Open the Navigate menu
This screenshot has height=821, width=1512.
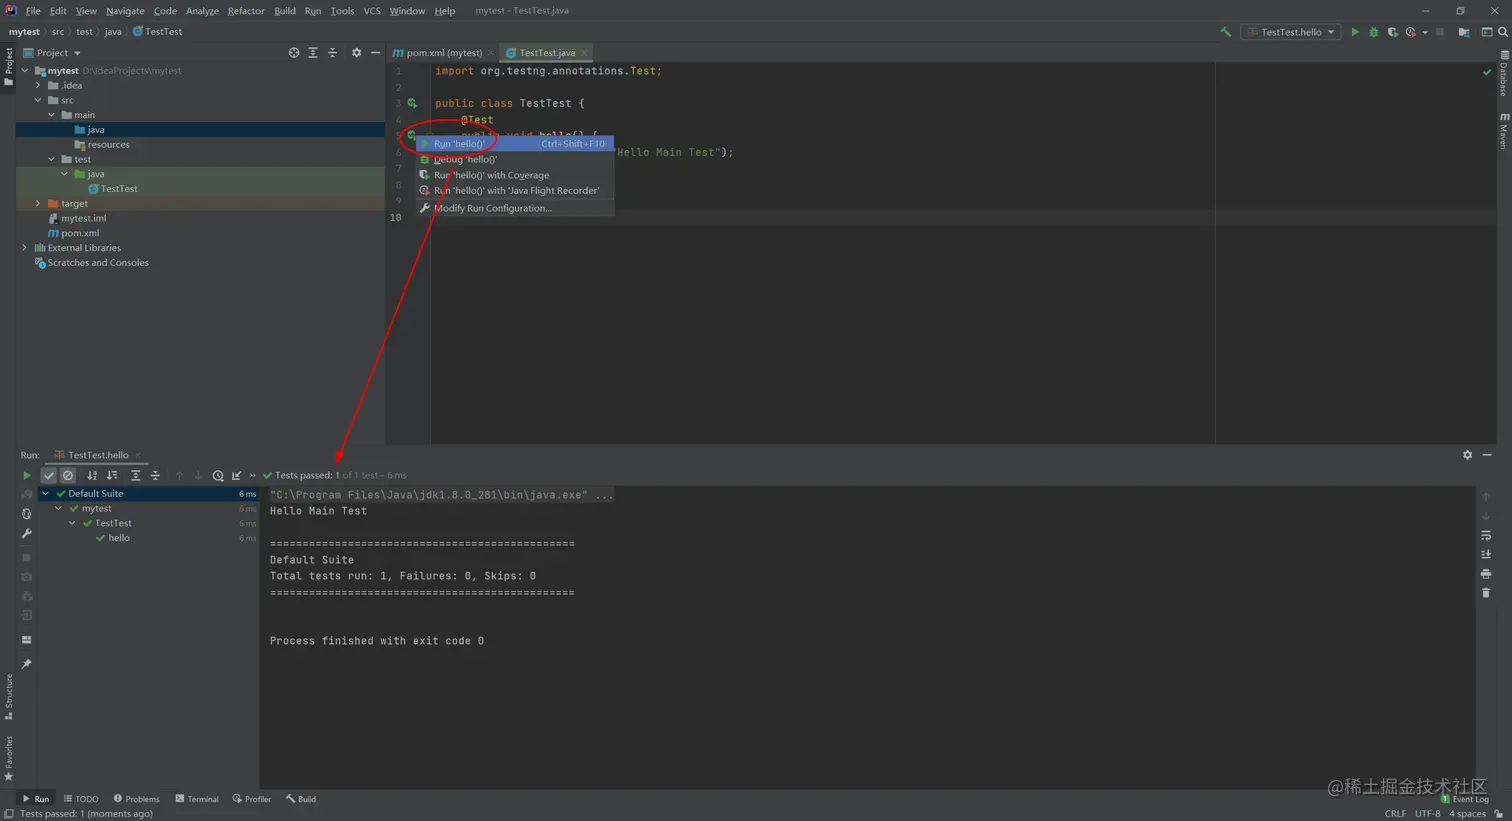125,11
